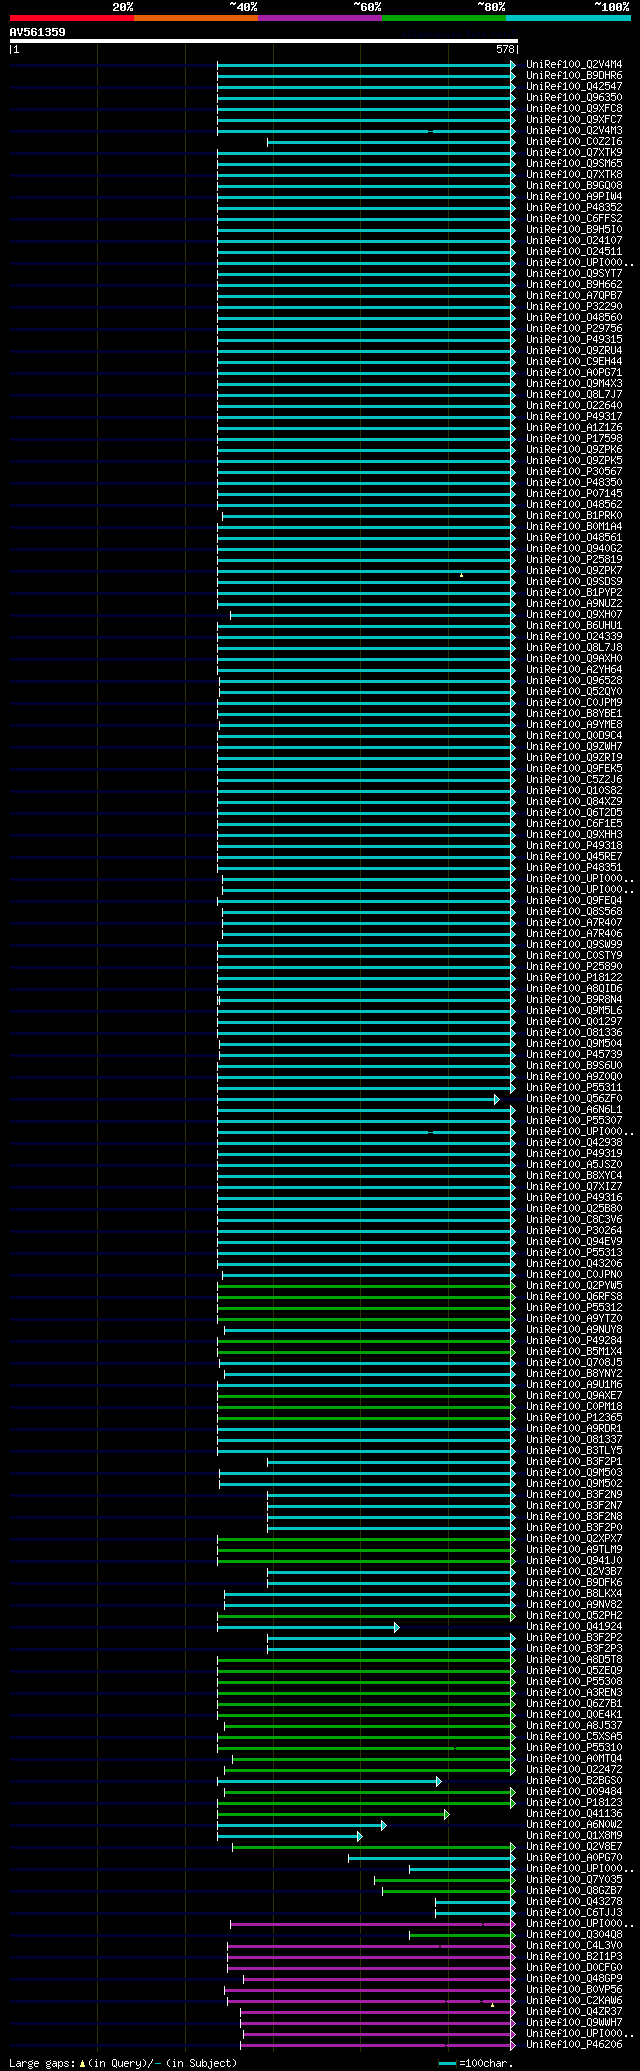Select label UniRef100_P17598
The width and height of the screenshot is (640, 2071).
(574, 439)
